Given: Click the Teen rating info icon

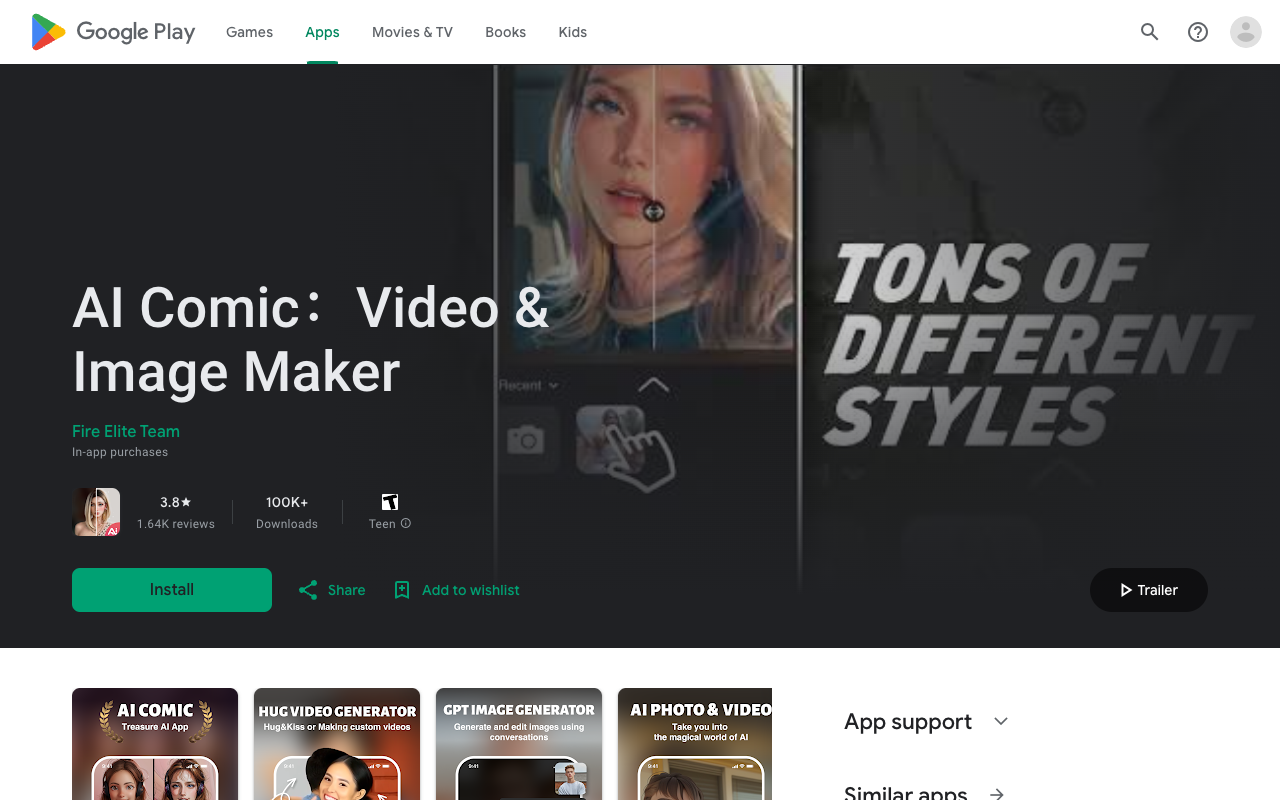Looking at the screenshot, I should click(x=406, y=523).
